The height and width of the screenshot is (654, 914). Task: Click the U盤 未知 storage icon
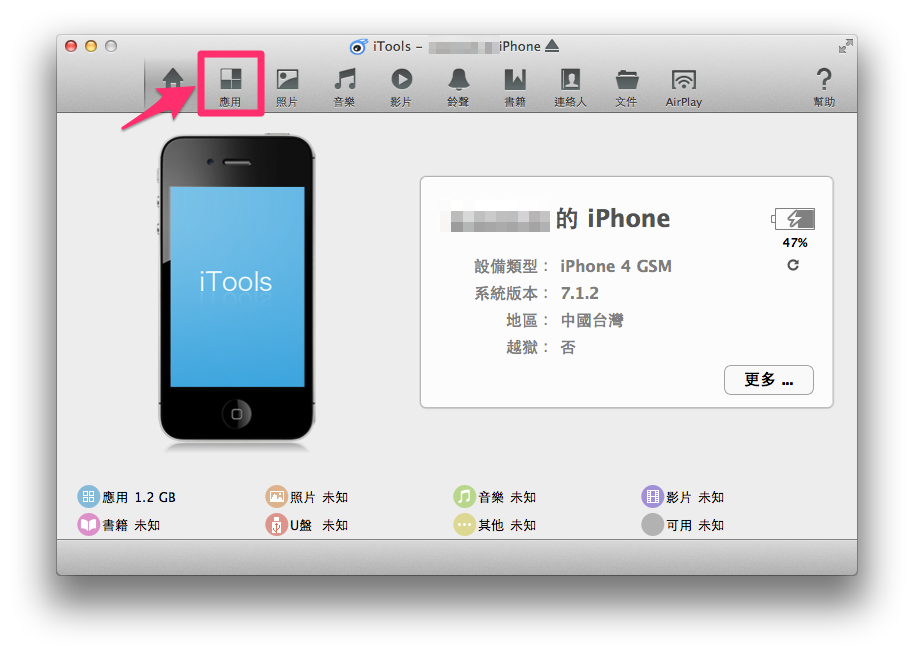[x=276, y=525]
